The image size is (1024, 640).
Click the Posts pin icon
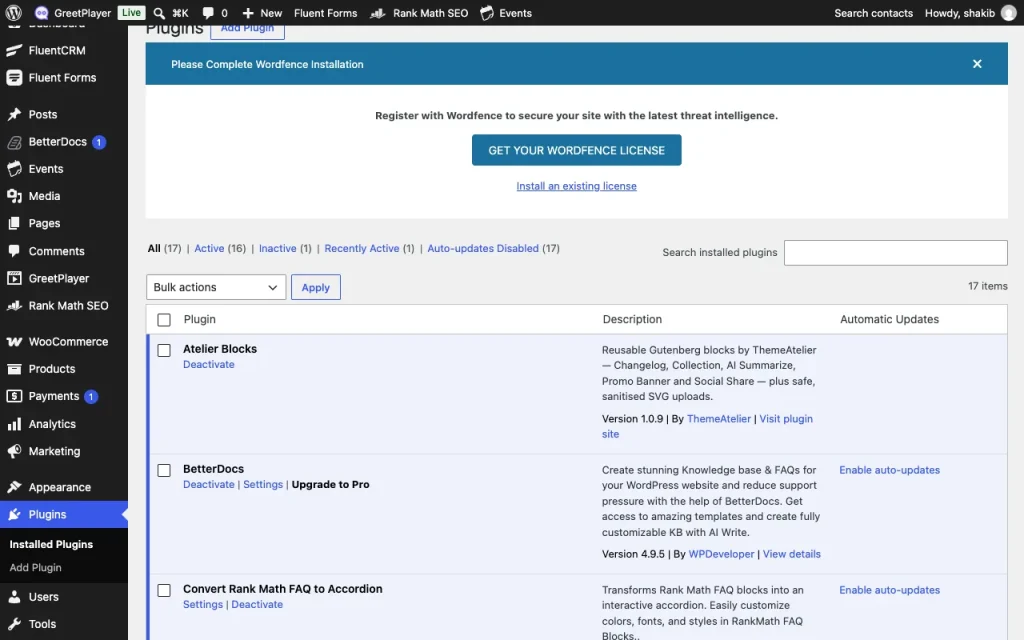pyautogui.click(x=14, y=114)
